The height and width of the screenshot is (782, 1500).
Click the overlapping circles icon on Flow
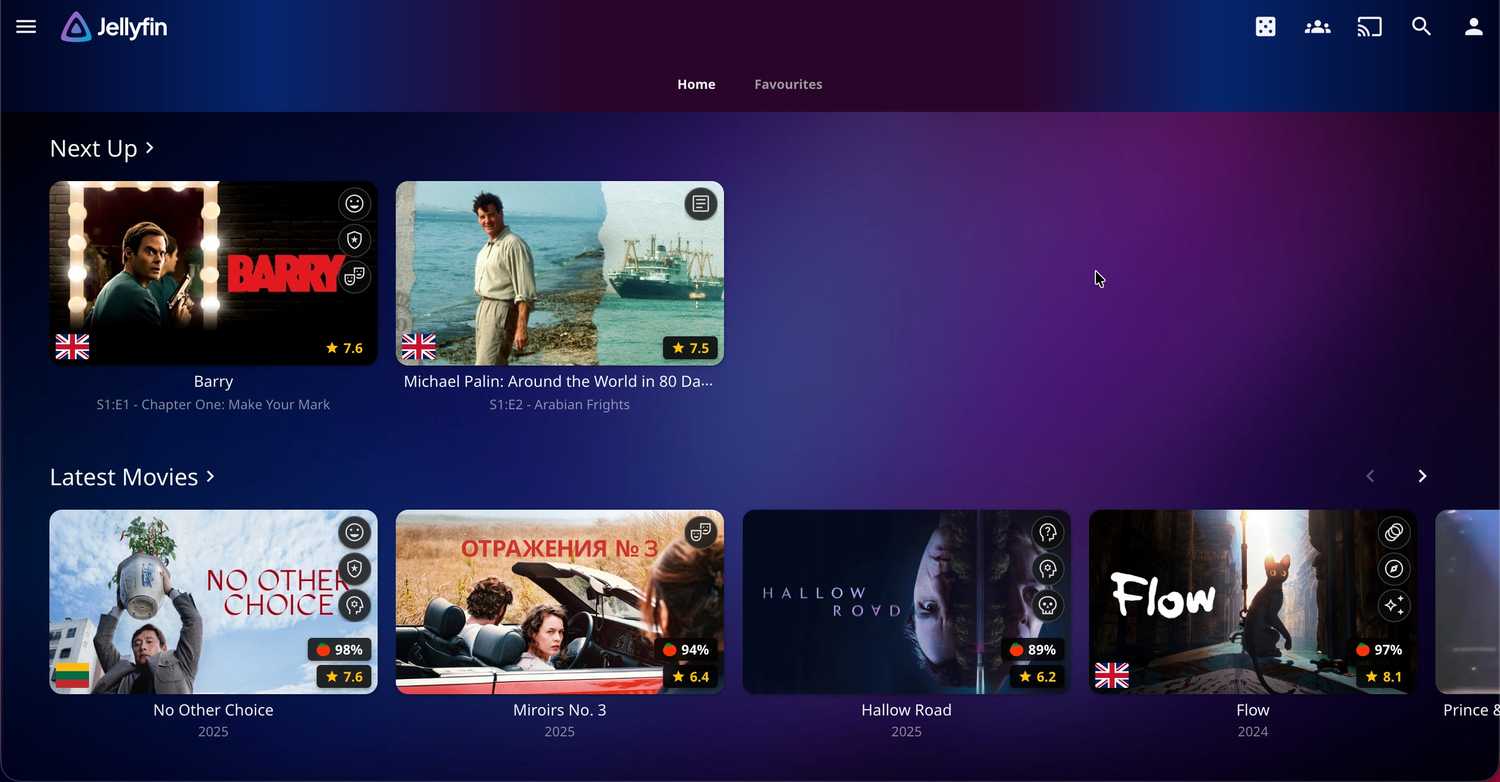tap(1394, 532)
